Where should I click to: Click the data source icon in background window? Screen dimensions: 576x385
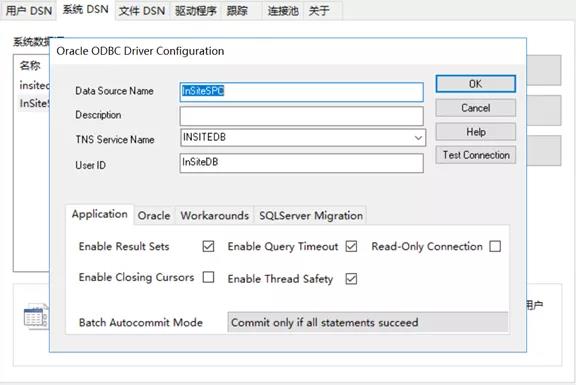[36, 316]
